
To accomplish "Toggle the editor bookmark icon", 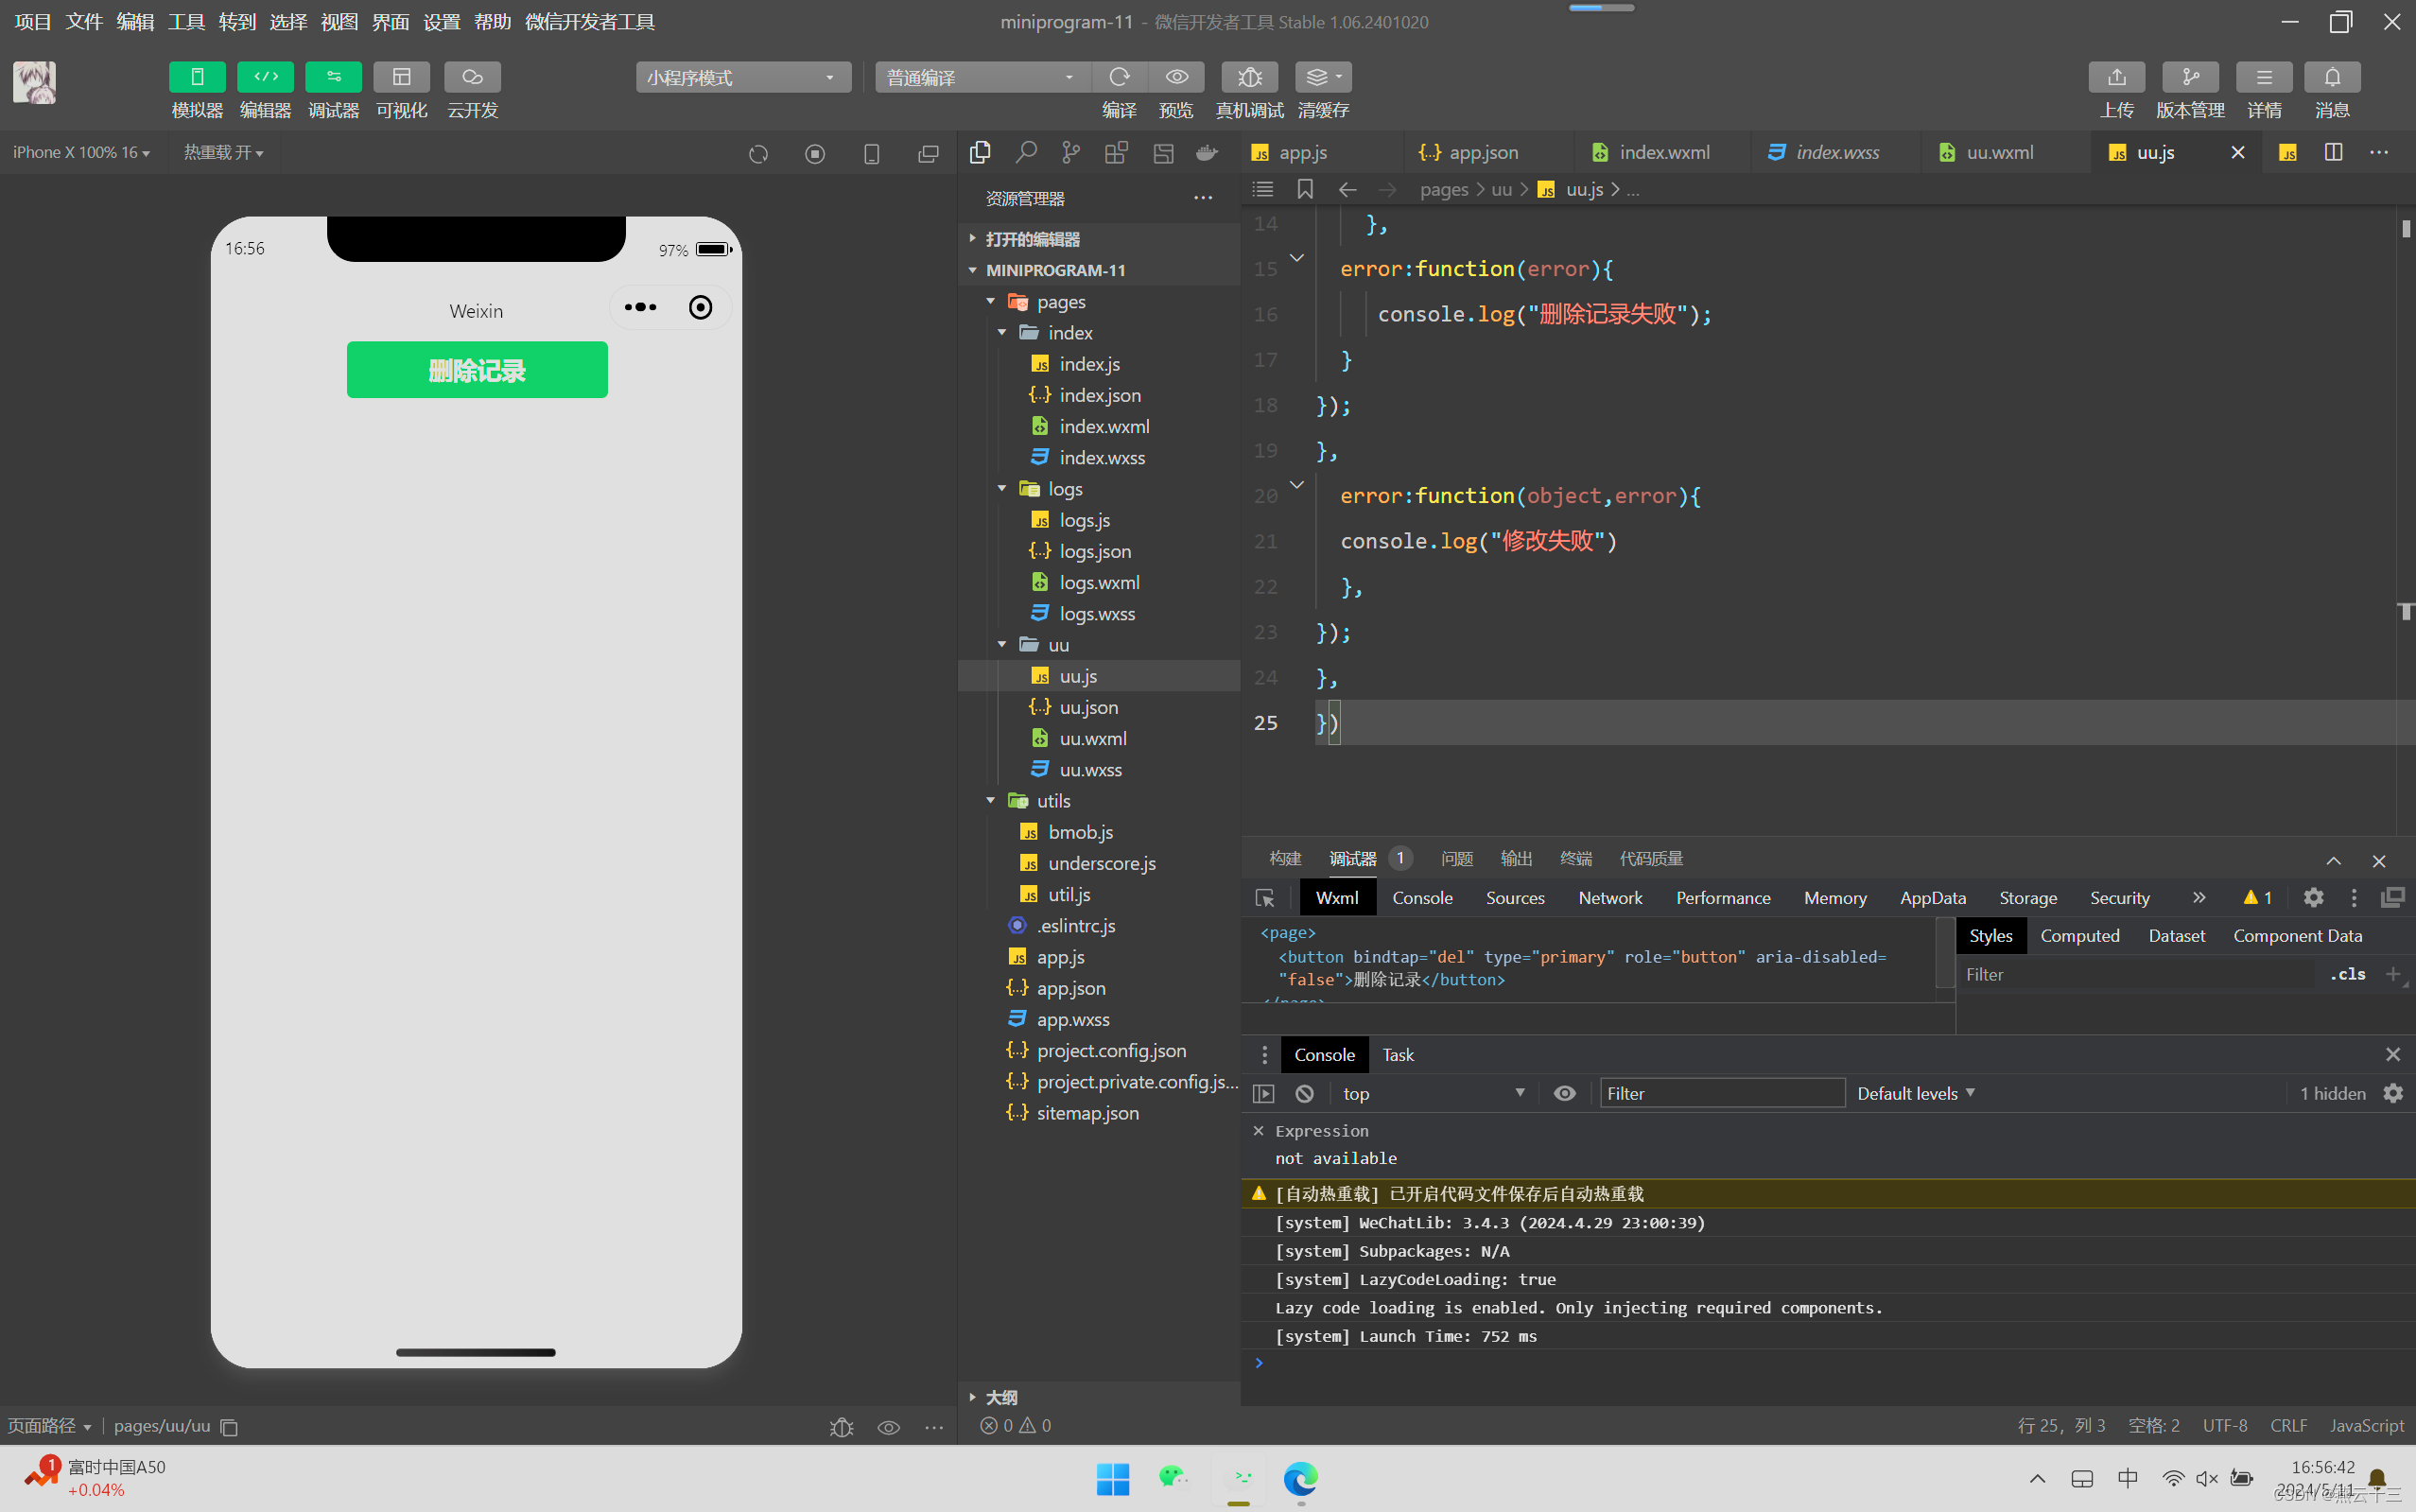I will 1305,189.
